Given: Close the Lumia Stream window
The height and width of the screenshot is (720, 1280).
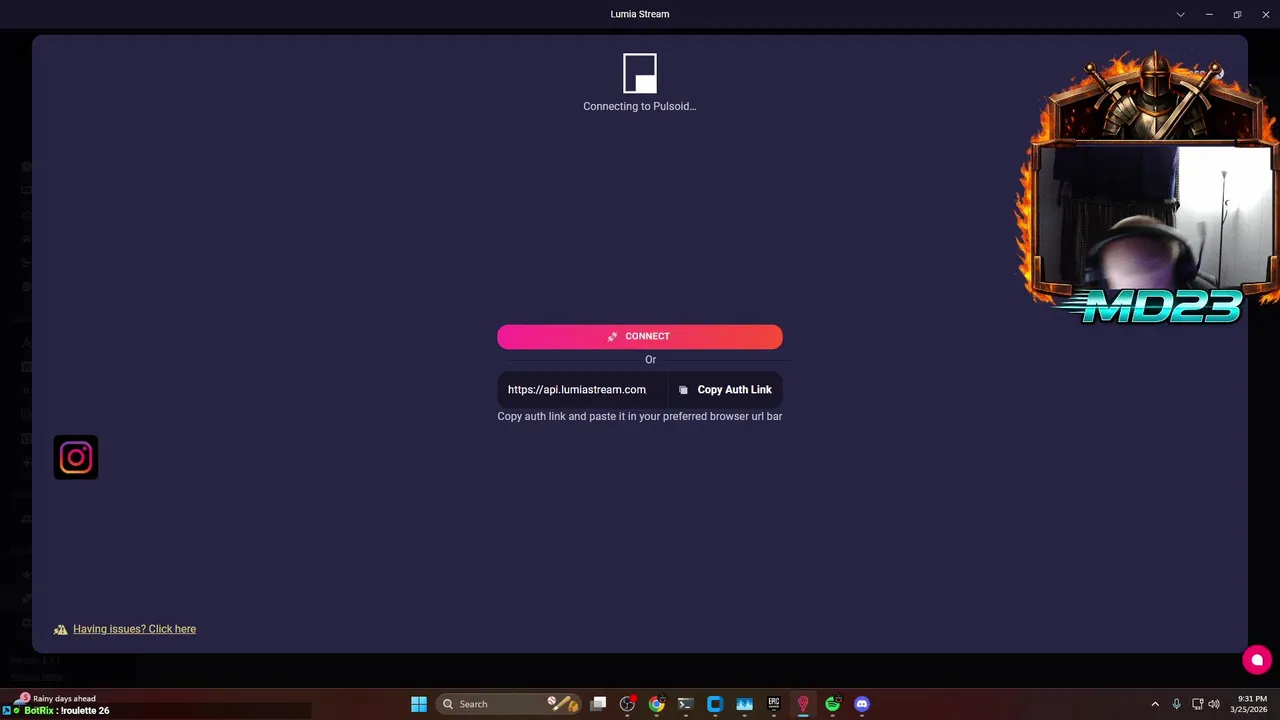Looking at the screenshot, I should tap(1265, 14).
